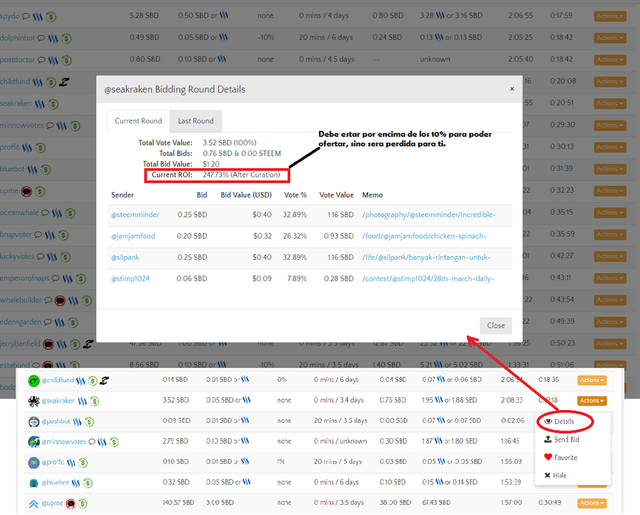Dismiss the dialog with the top-right ×
640x515 pixels.
(512, 89)
